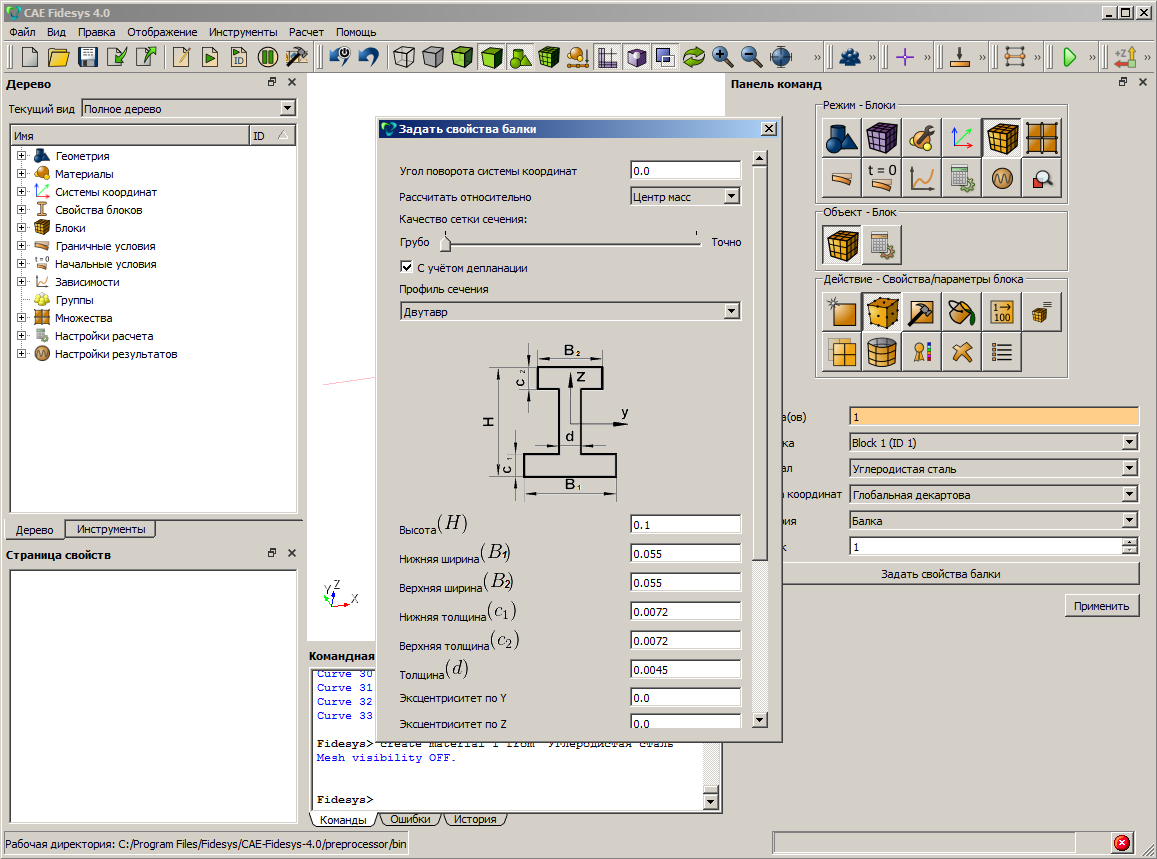Click the ID column header in tree

pyautogui.click(x=272, y=135)
